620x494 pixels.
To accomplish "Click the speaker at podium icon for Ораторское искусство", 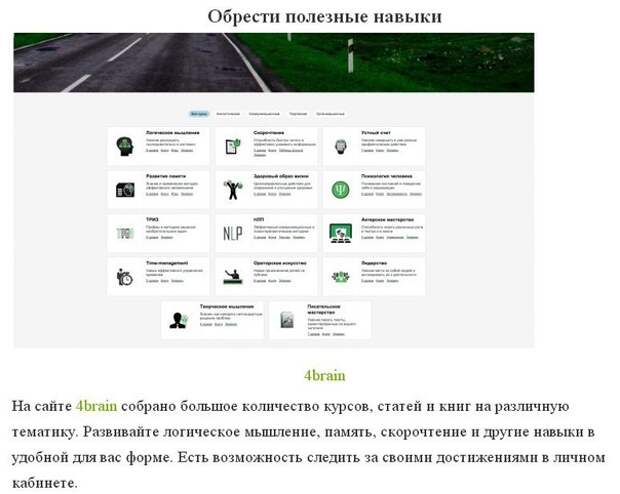I will point(233,277).
